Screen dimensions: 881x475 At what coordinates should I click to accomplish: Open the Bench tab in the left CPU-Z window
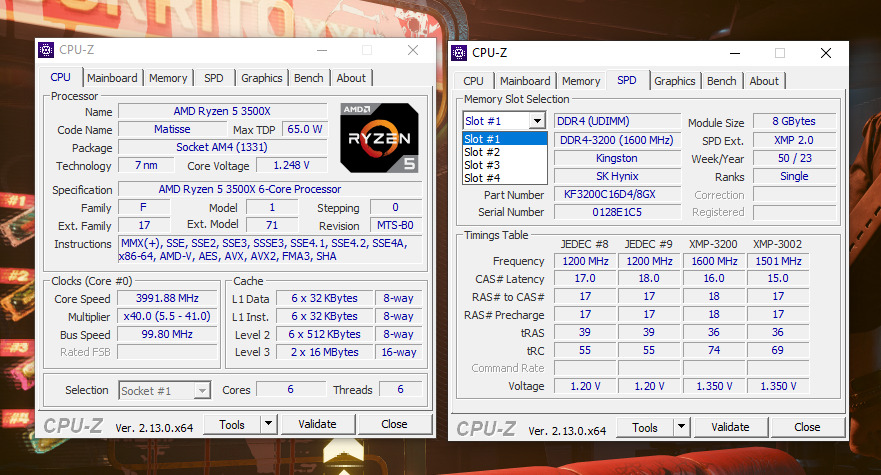pos(308,78)
